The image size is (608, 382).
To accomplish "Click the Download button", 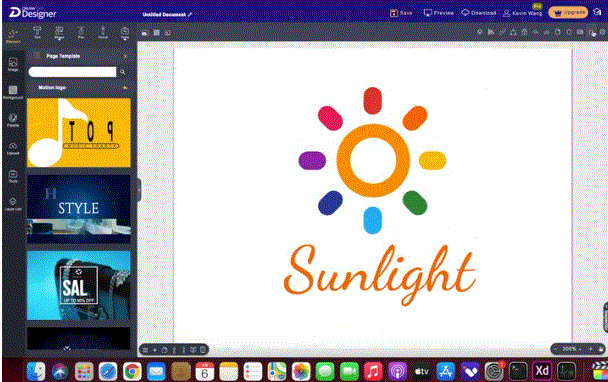I will pyautogui.click(x=478, y=13).
